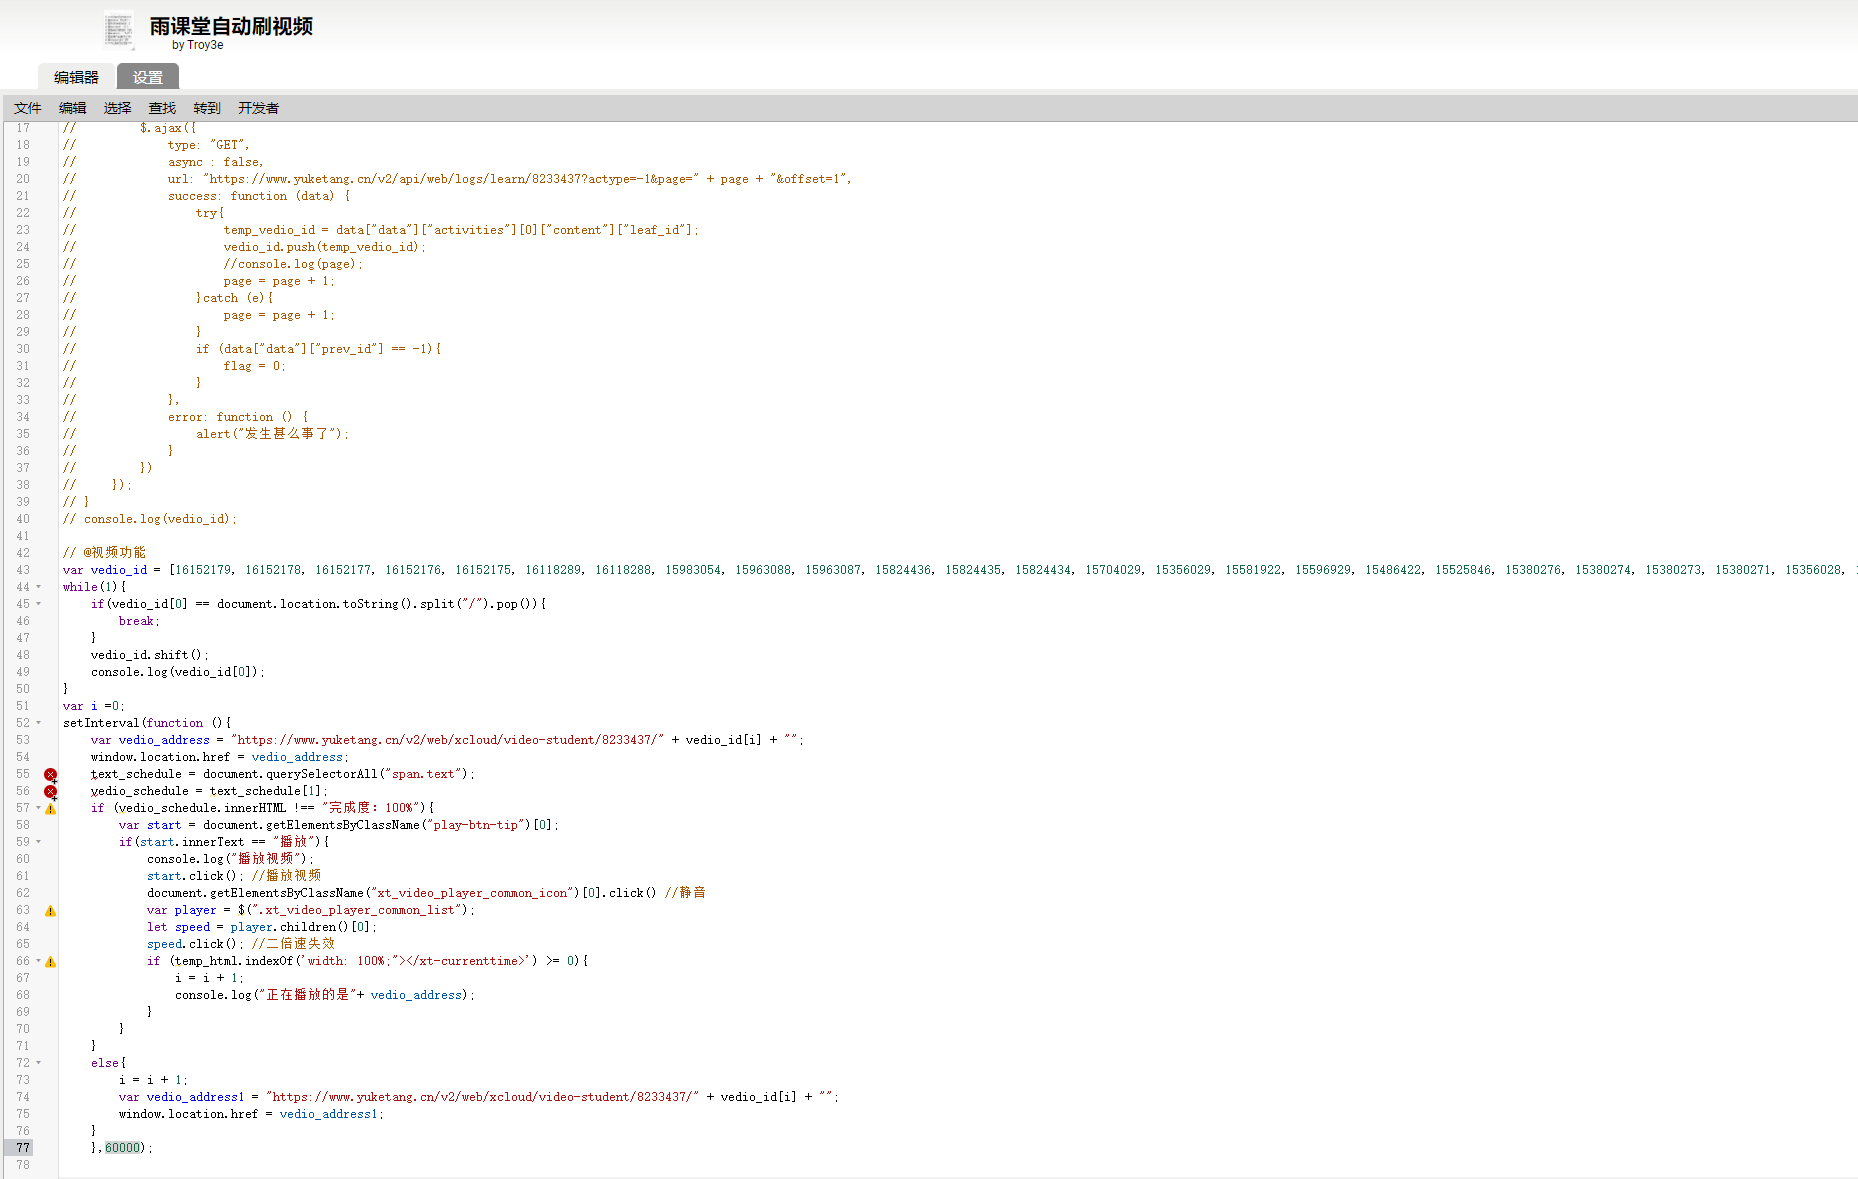Viewport: 1858px width, 1179px height.
Task: Click the warning icon on line 66
Action: tap(50, 961)
